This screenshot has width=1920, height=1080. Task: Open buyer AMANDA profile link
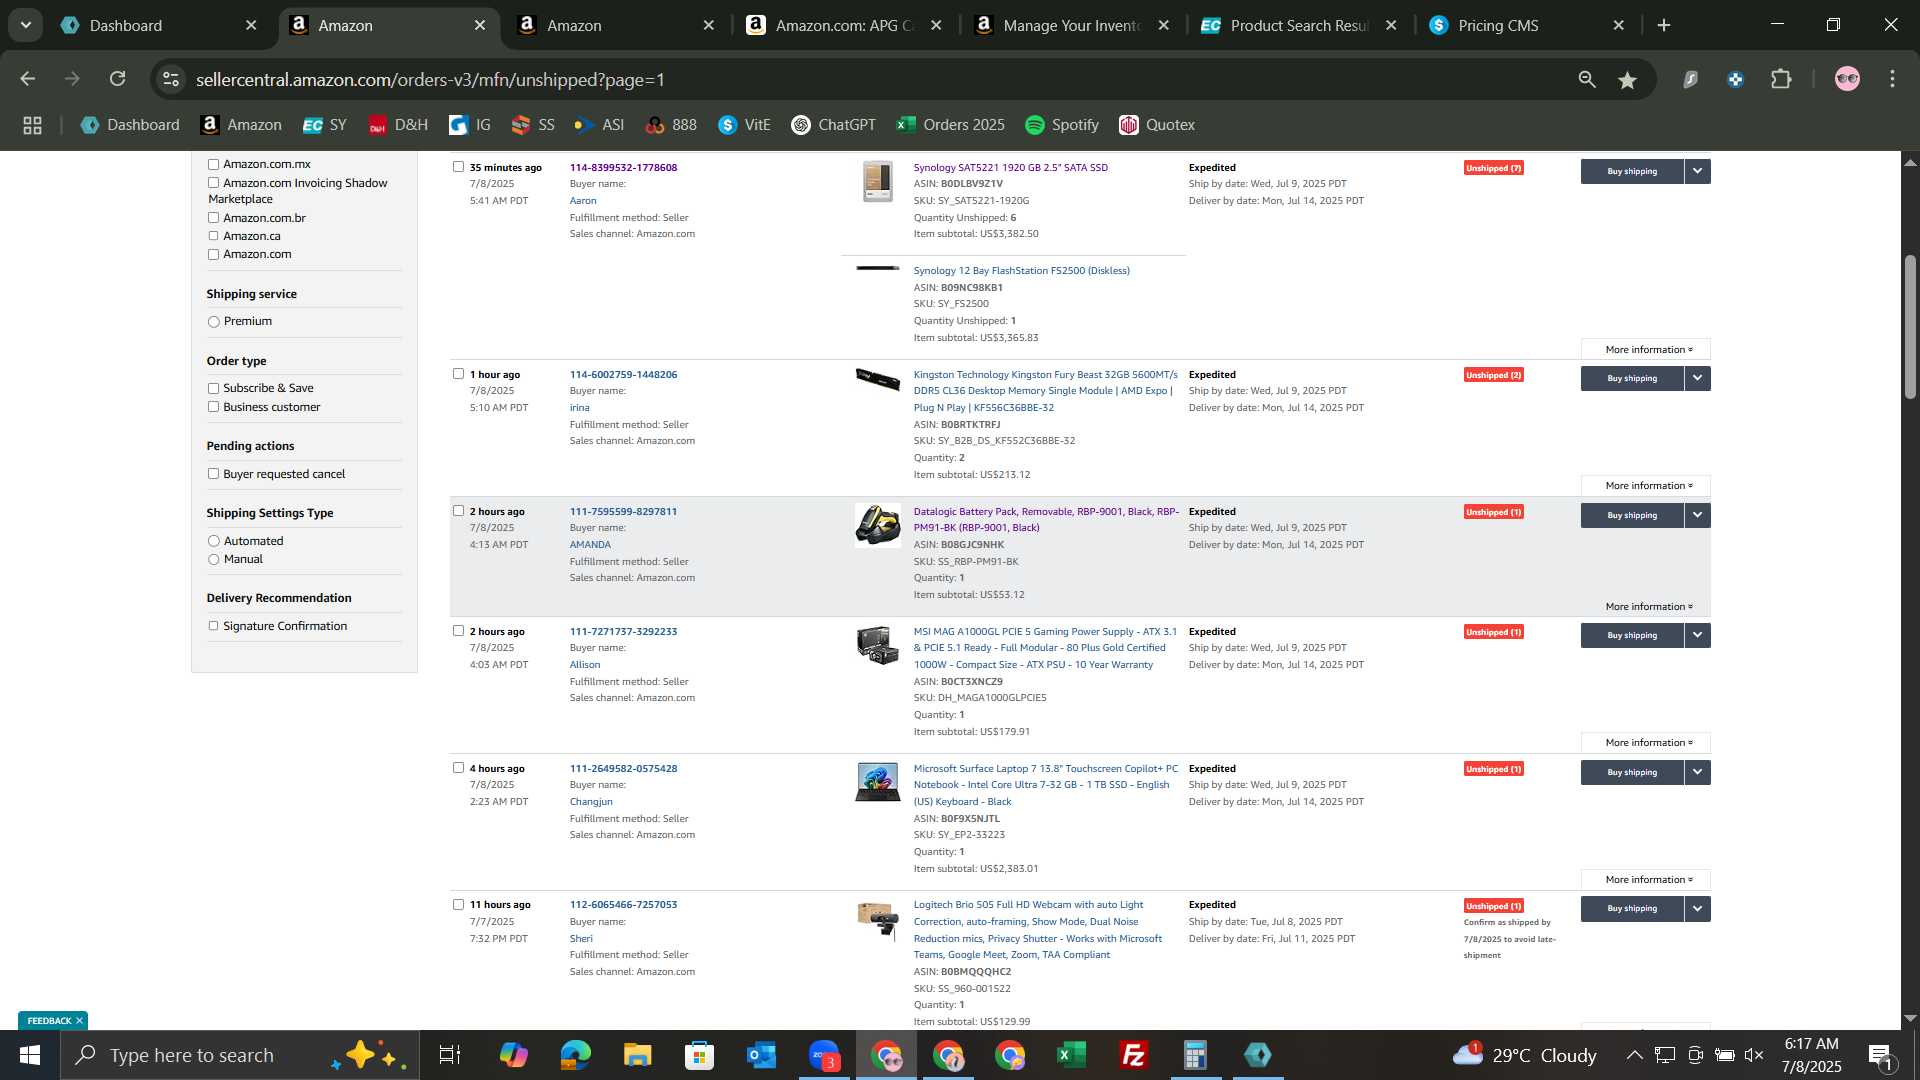(x=590, y=545)
